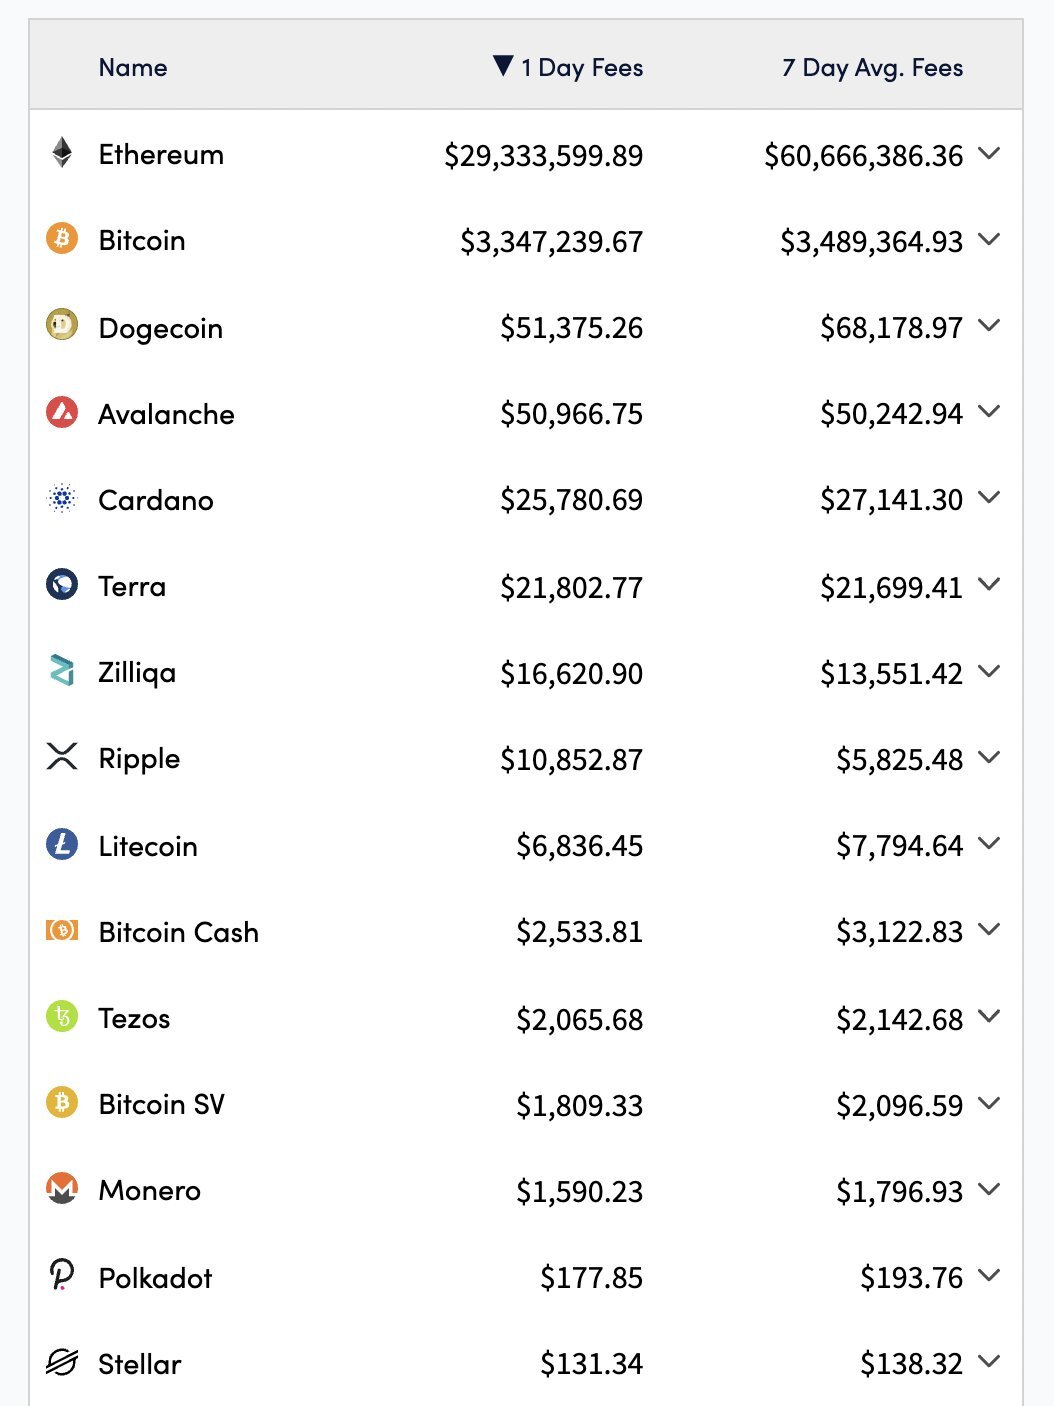Click the blue Litecoin logo icon
The width and height of the screenshot is (1054, 1406).
point(62,844)
